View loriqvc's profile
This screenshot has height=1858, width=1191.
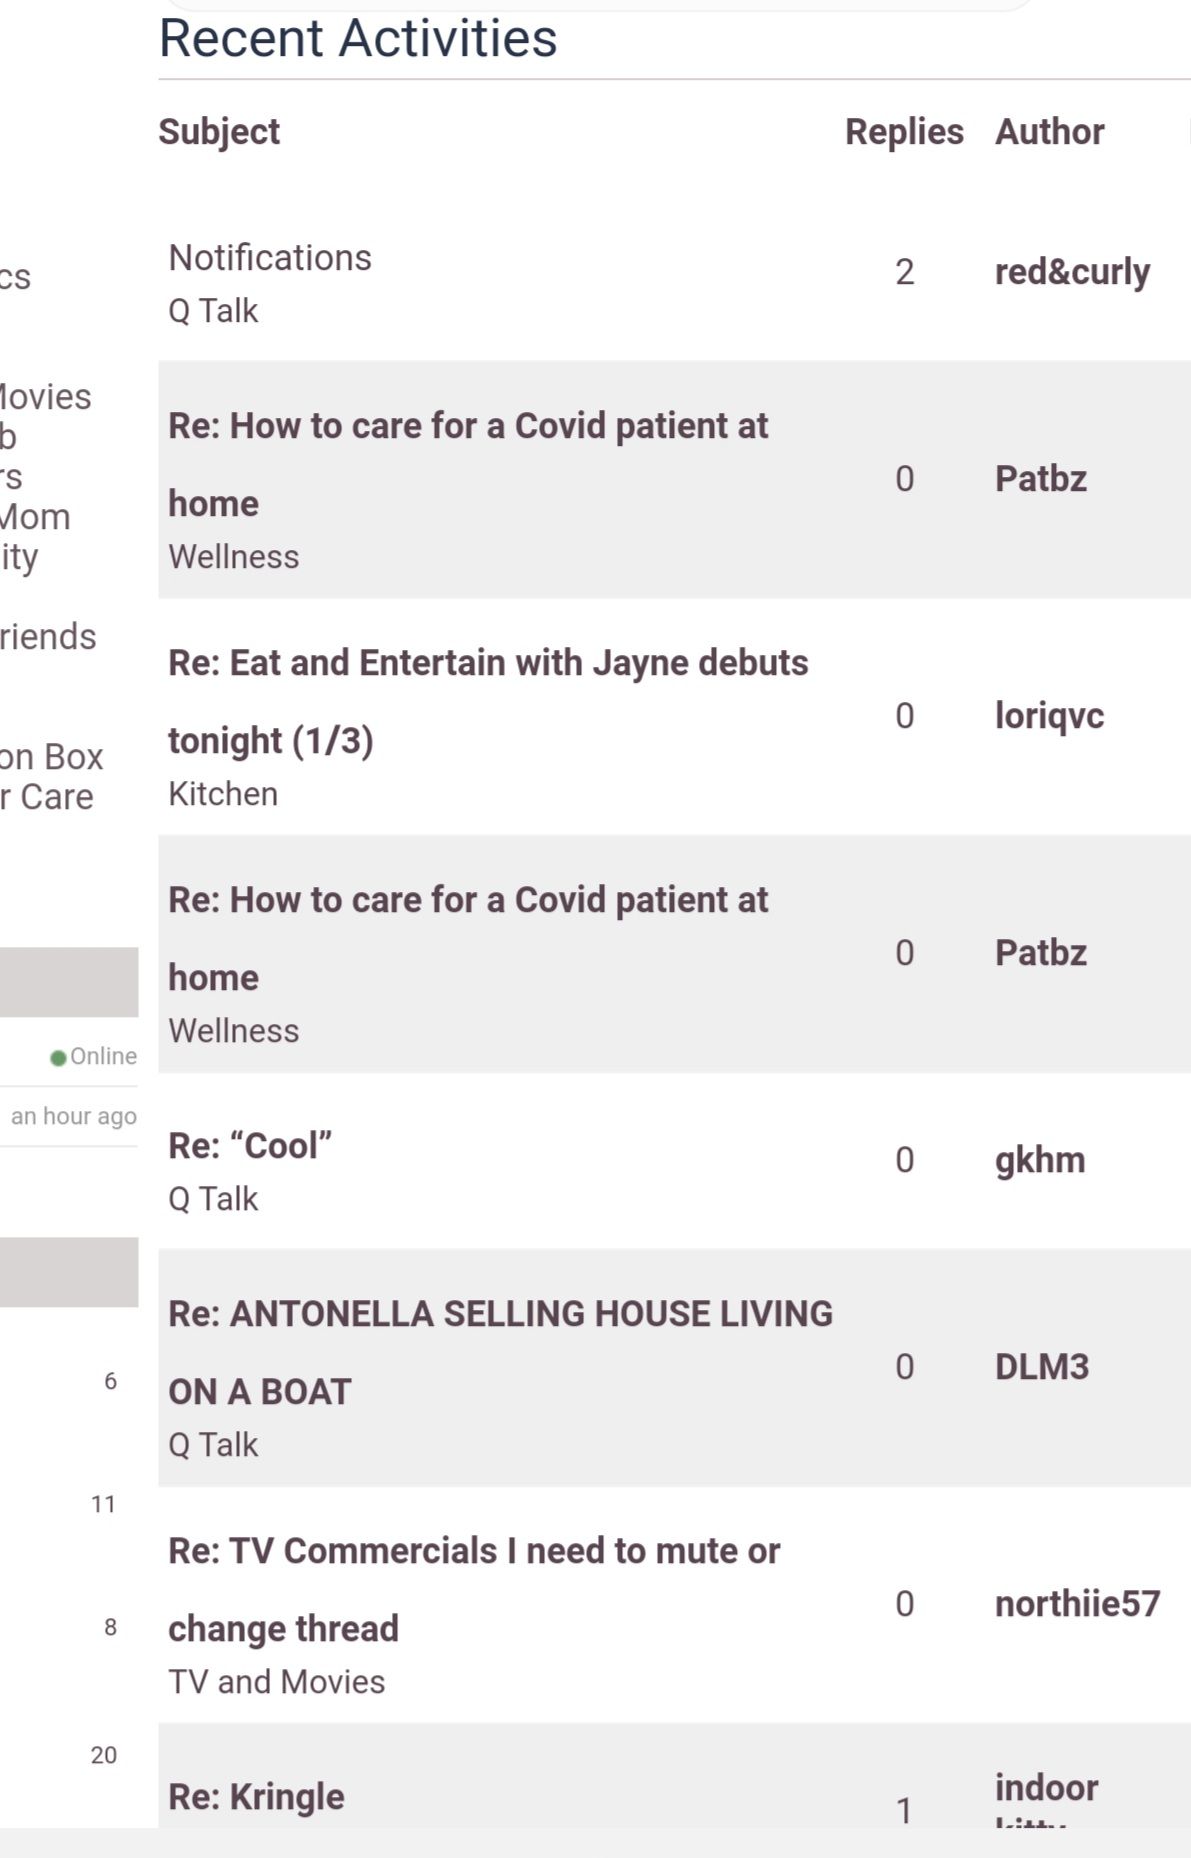[x=1049, y=716]
